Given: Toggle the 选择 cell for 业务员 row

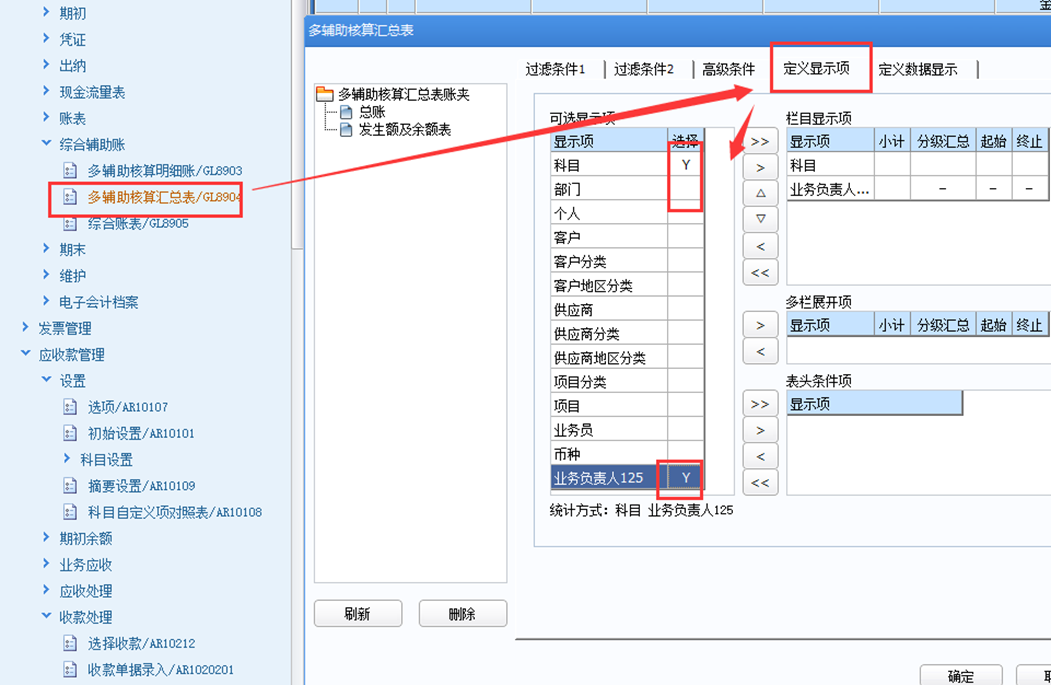Looking at the screenshot, I should [685, 430].
